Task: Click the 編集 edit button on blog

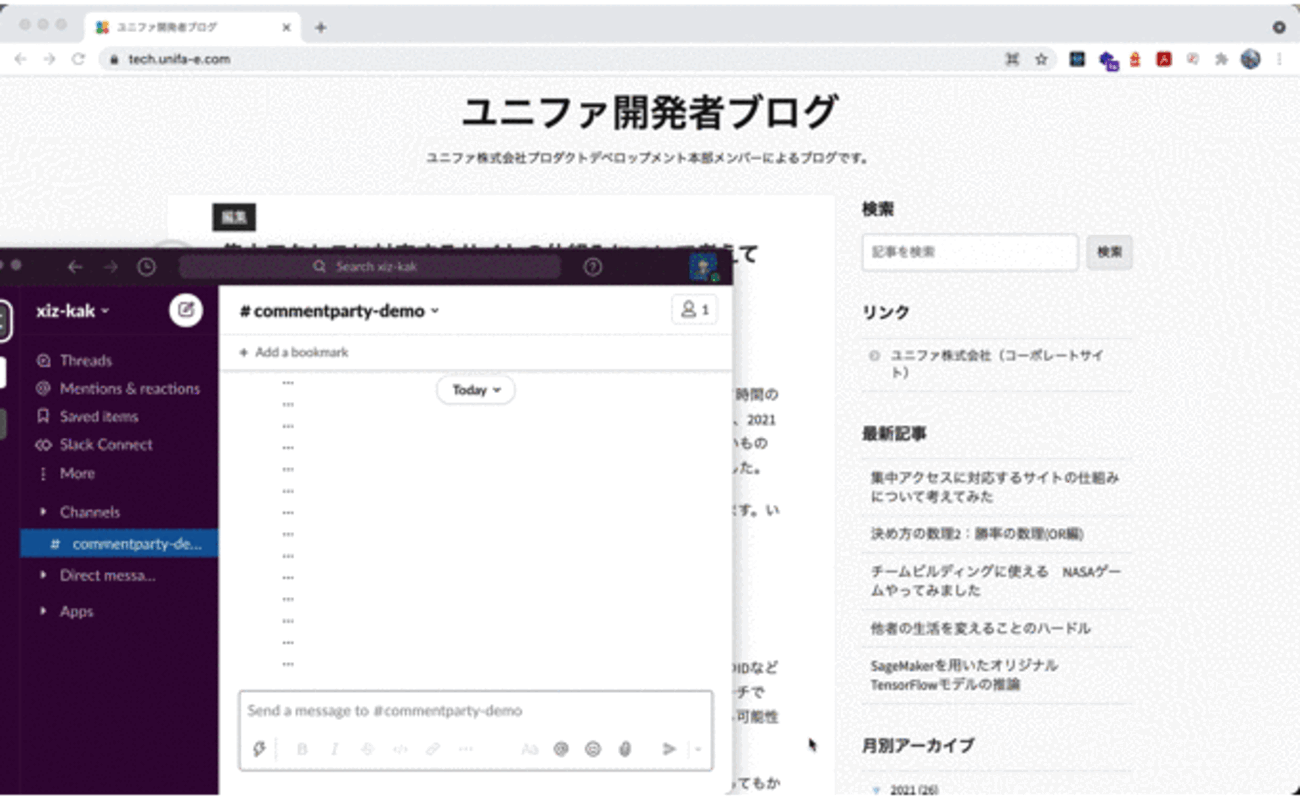Action: 234,216
